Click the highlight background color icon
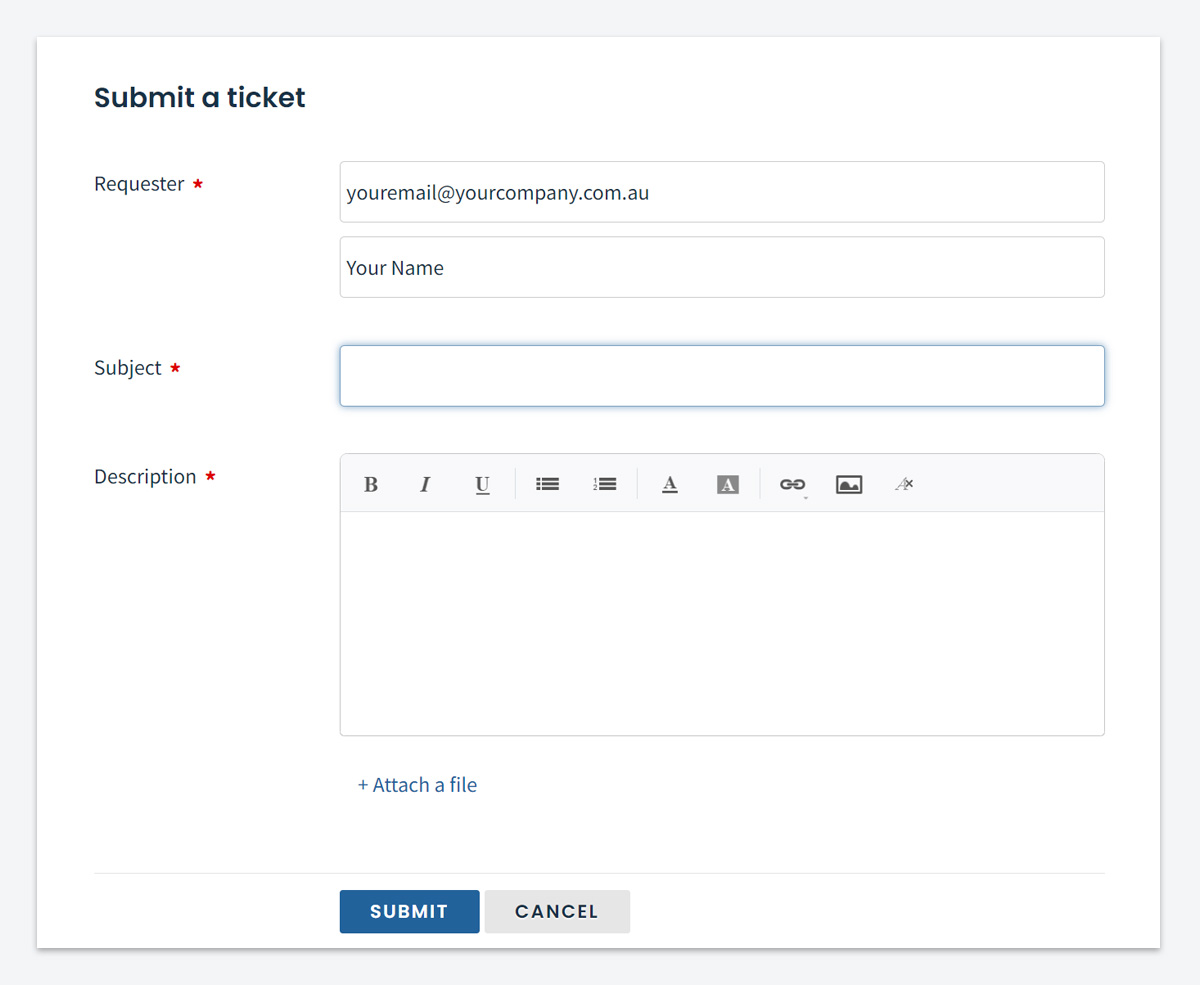Screen dimensions: 1200x985 727,484
